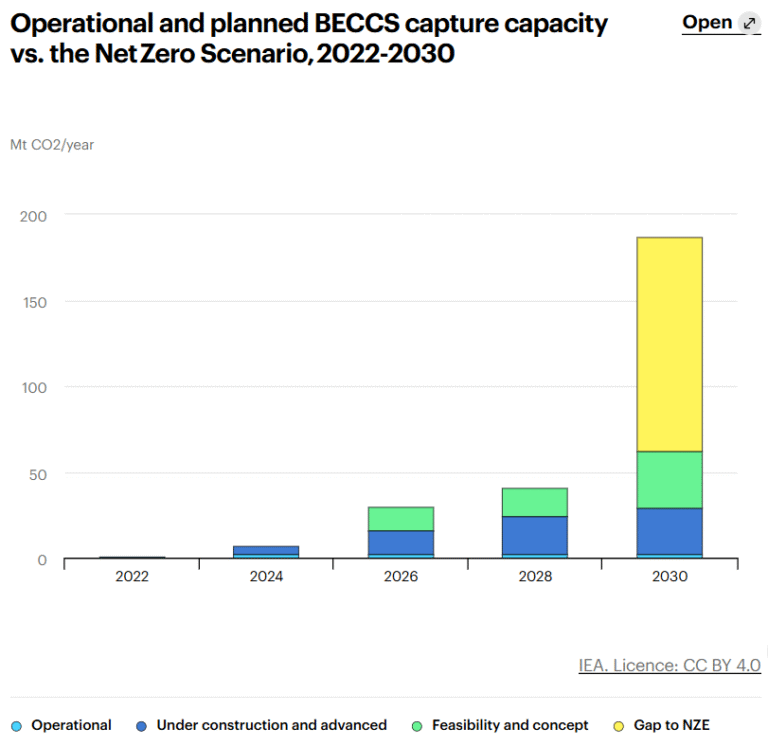Toggle Under construction and advanced legend entry
Image resolution: width=768 pixels, height=746 pixels.
tap(262, 725)
